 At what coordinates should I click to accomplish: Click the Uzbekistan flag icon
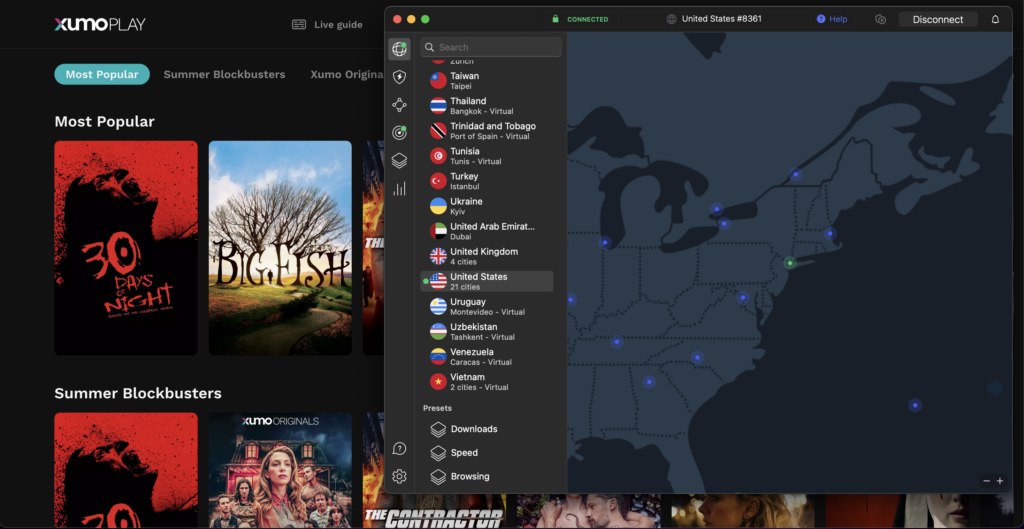point(438,331)
